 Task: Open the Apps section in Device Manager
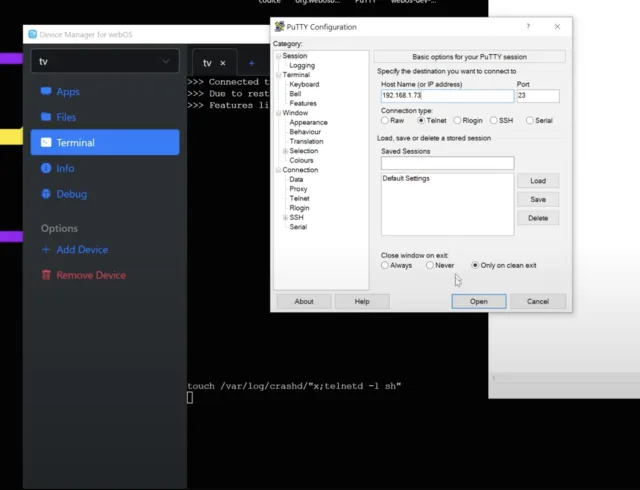[105, 91]
